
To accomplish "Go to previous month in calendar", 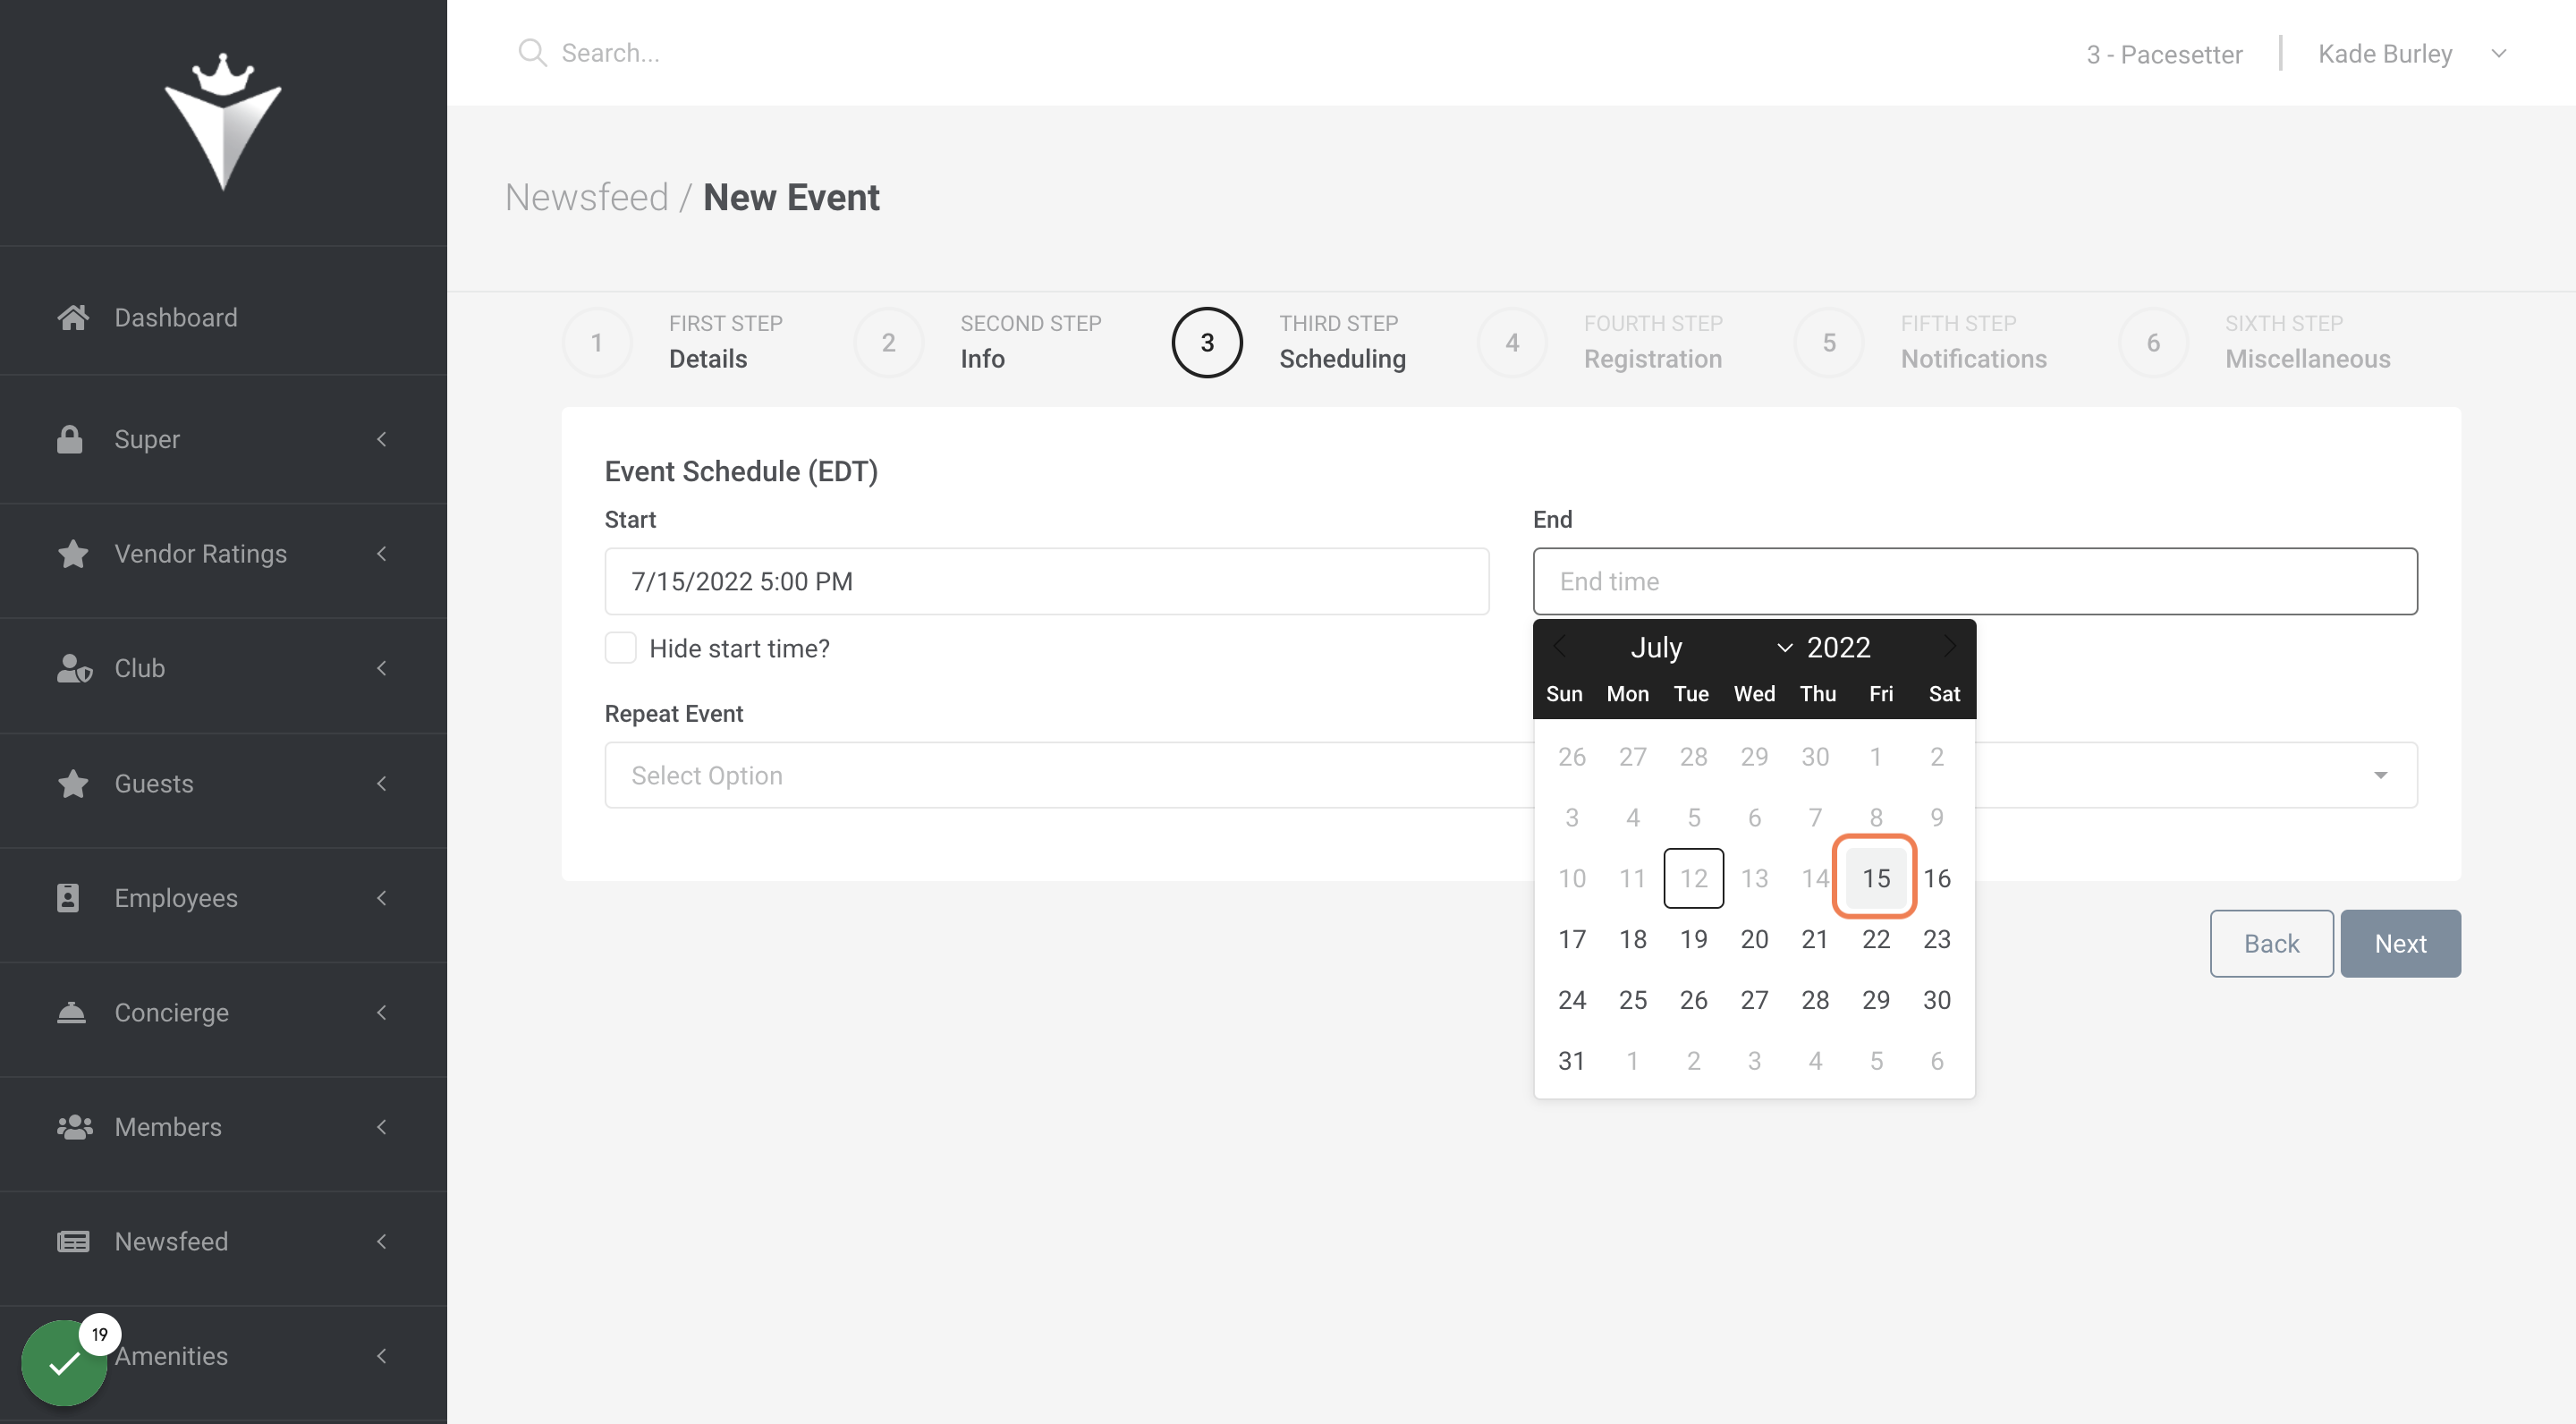I will click(1559, 647).
